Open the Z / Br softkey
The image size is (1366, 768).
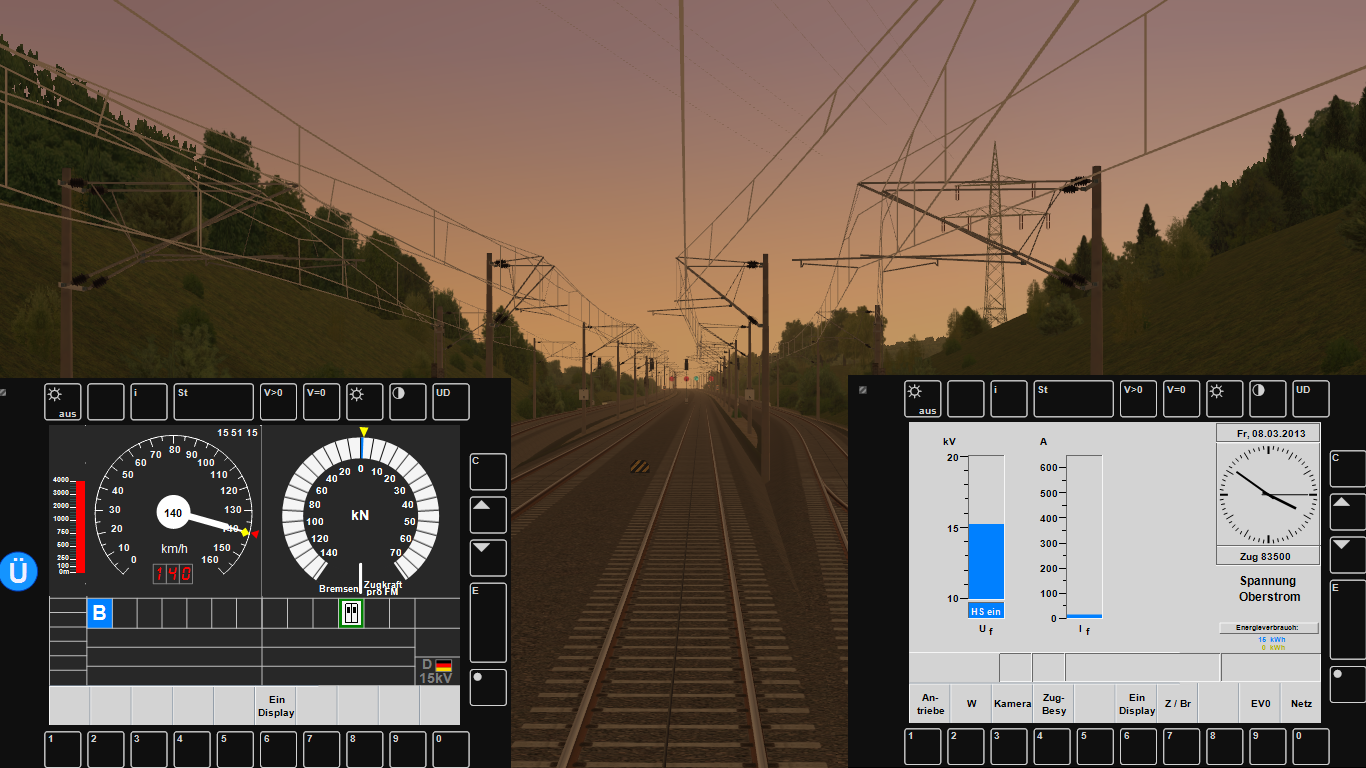click(1177, 704)
